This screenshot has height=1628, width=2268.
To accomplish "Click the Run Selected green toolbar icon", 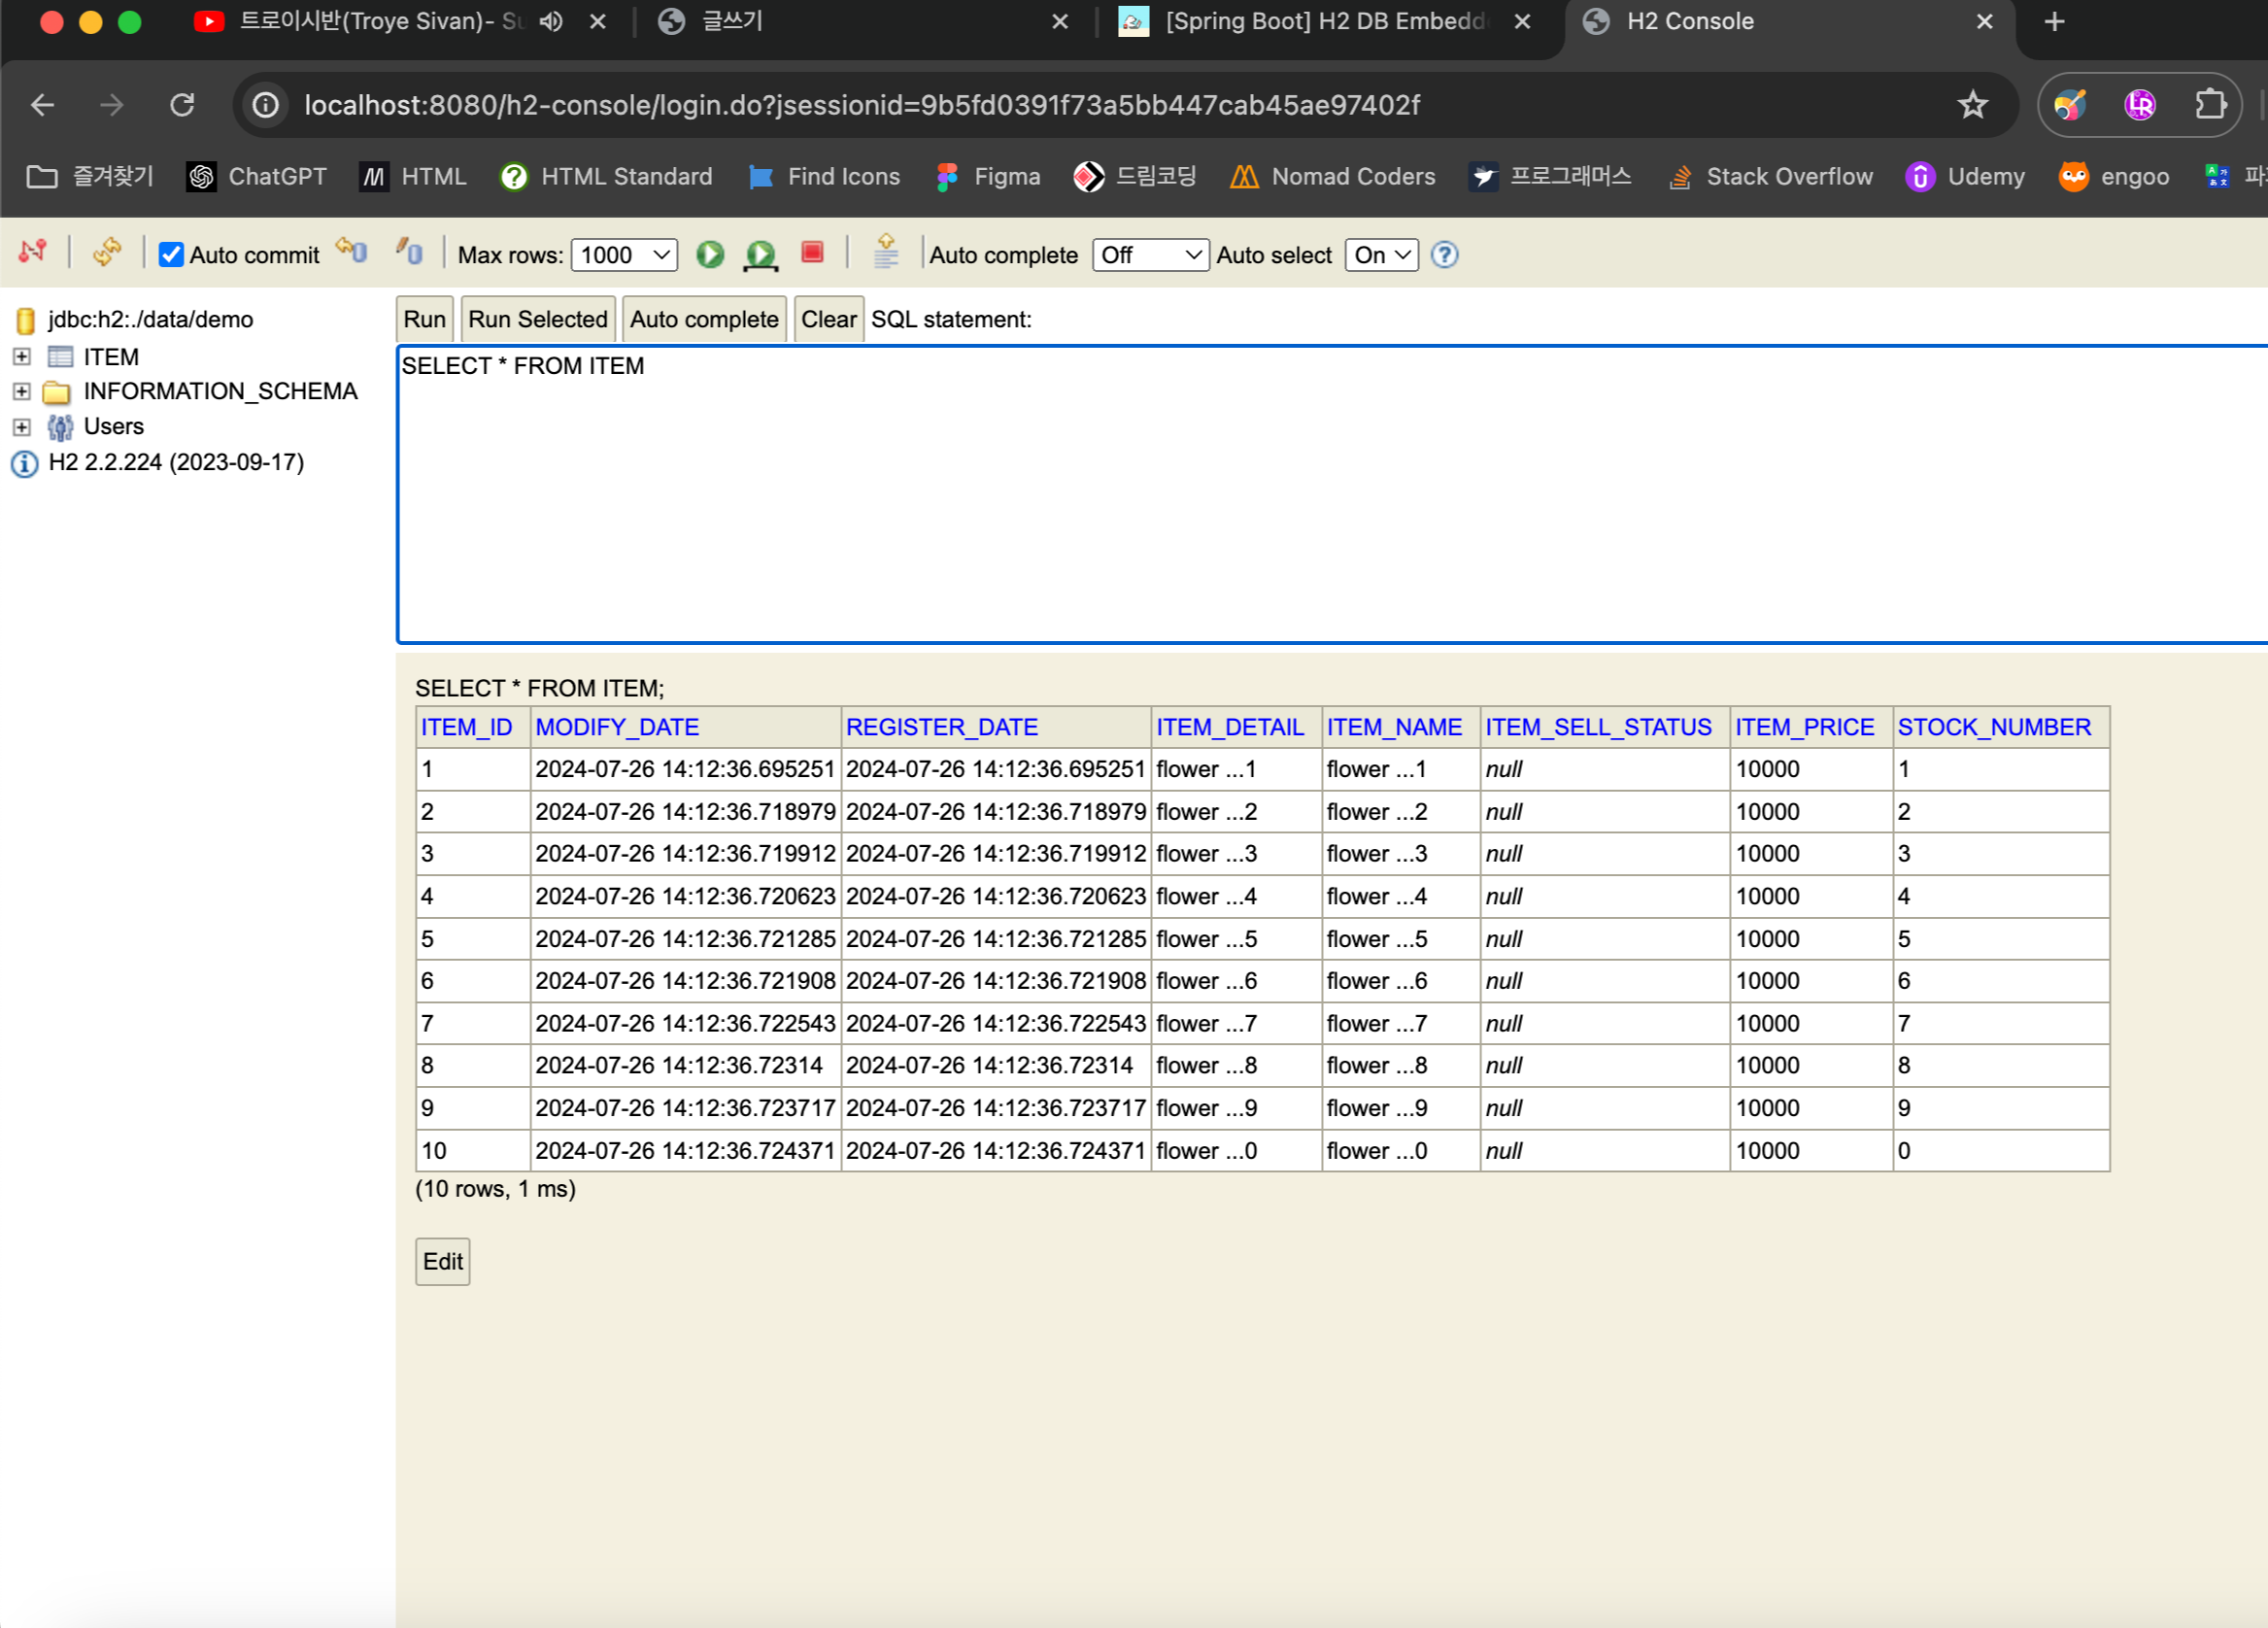I will coord(760,255).
